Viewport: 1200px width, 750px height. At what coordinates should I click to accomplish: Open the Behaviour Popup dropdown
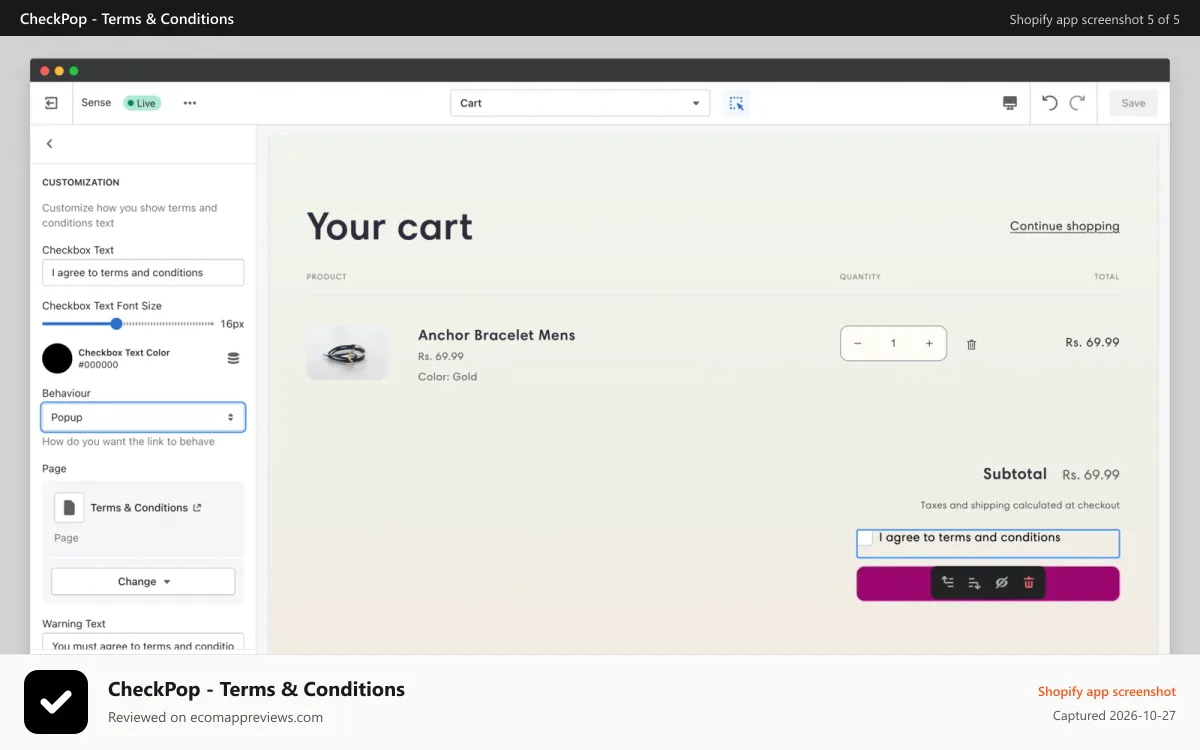pyautogui.click(x=143, y=417)
